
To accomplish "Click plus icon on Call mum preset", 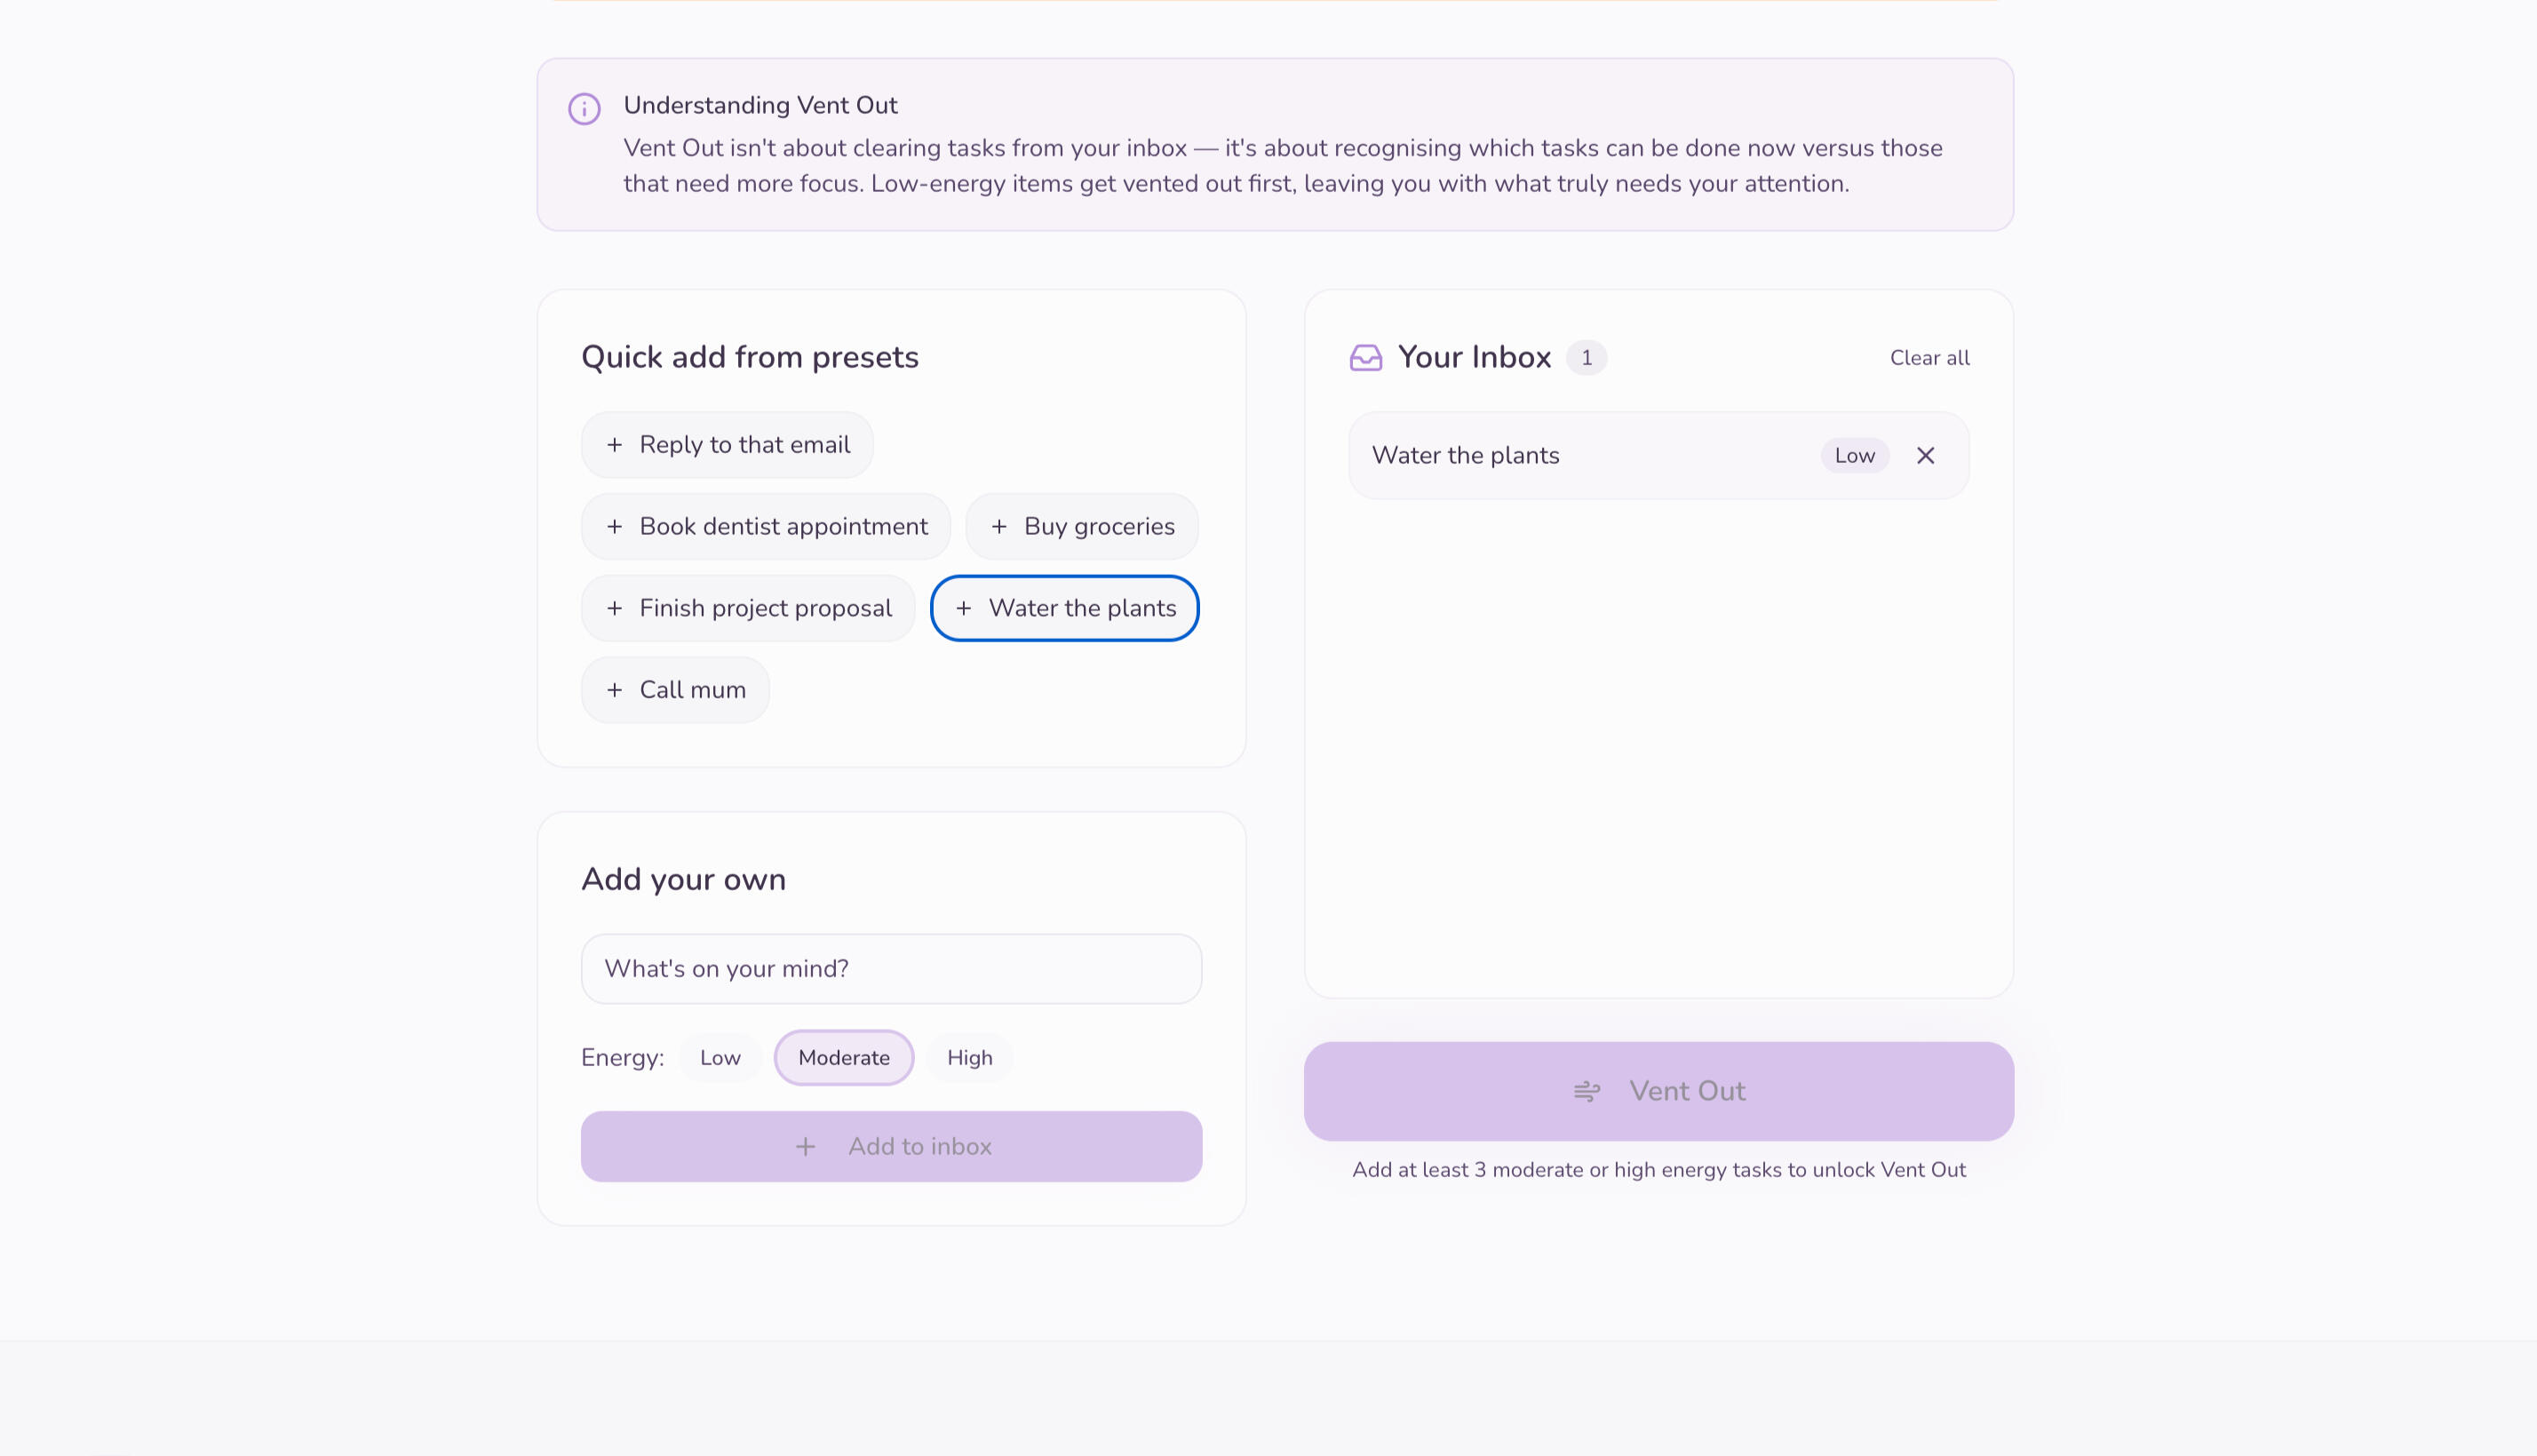I will click(x=615, y=690).
